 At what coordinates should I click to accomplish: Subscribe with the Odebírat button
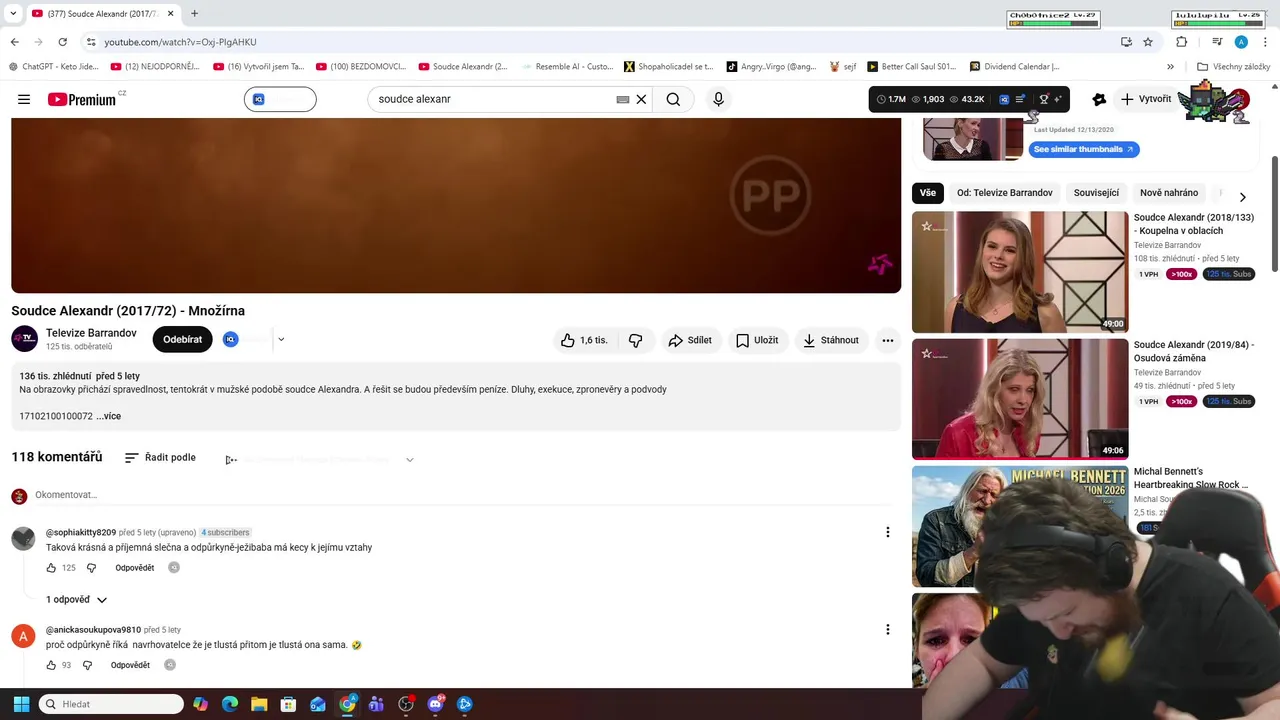182,339
